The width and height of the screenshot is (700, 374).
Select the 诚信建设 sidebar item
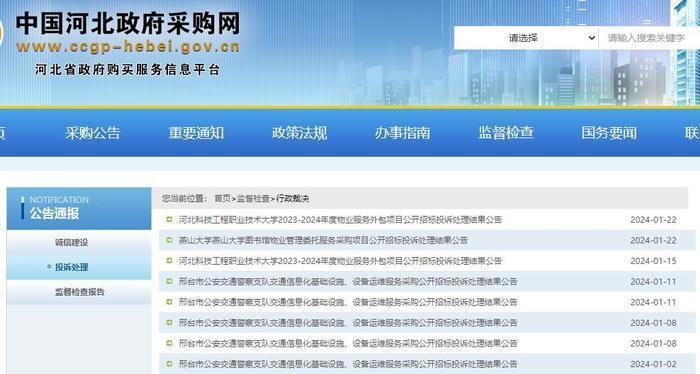71,242
